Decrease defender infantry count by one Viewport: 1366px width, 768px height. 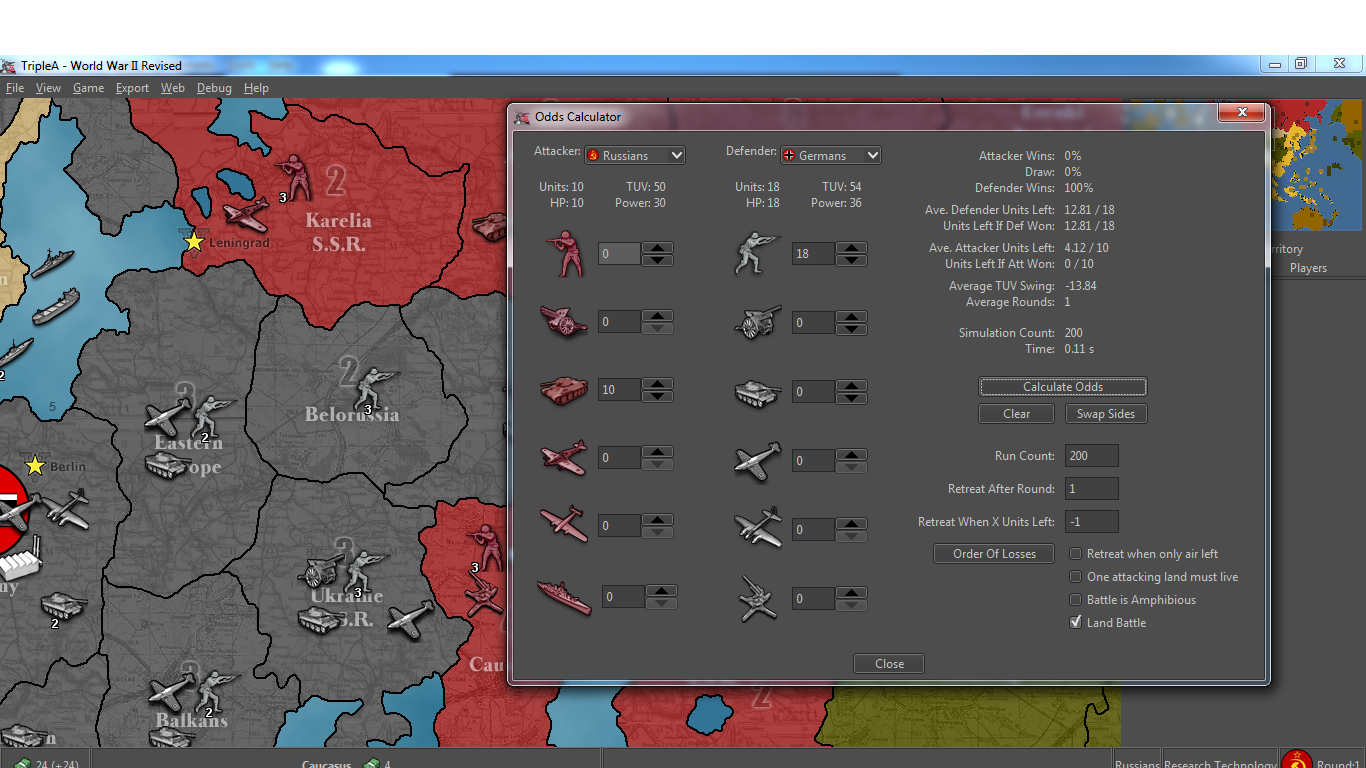(851, 260)
